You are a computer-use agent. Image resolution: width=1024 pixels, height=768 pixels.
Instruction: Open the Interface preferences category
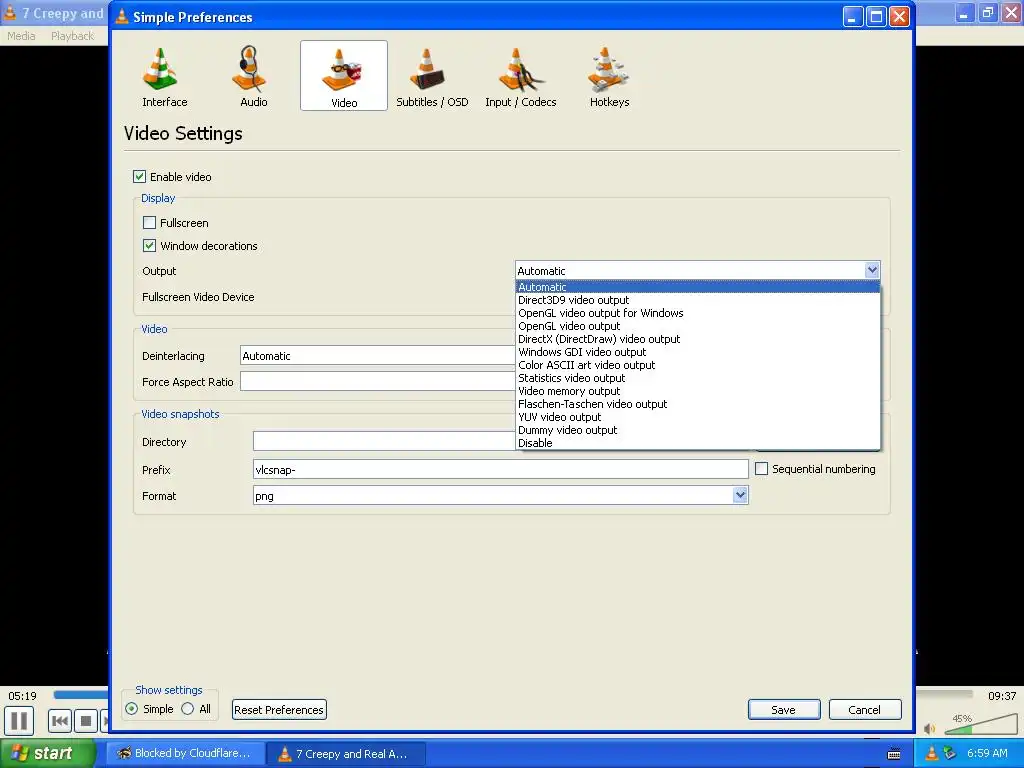[164, 76]
